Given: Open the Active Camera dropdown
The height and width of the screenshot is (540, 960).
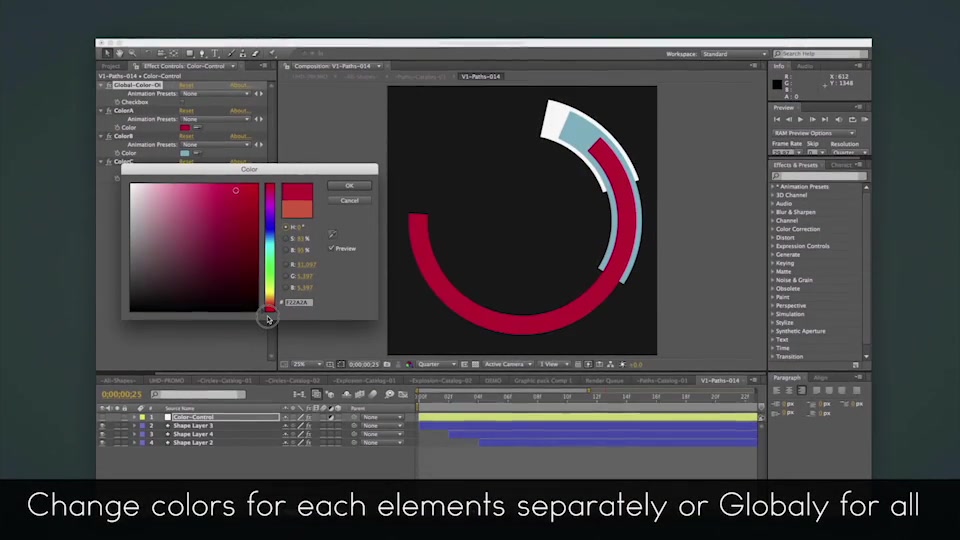Looking at the screenshot, I should (508, 364).
